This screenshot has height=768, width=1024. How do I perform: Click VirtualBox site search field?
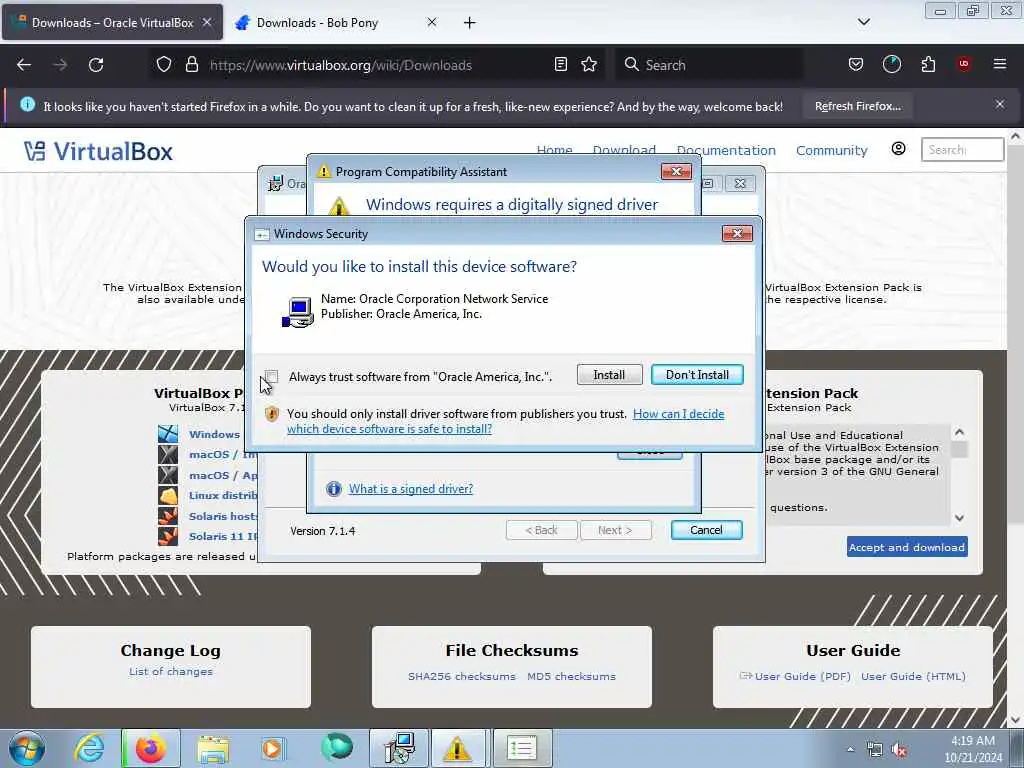click(962, 150)
